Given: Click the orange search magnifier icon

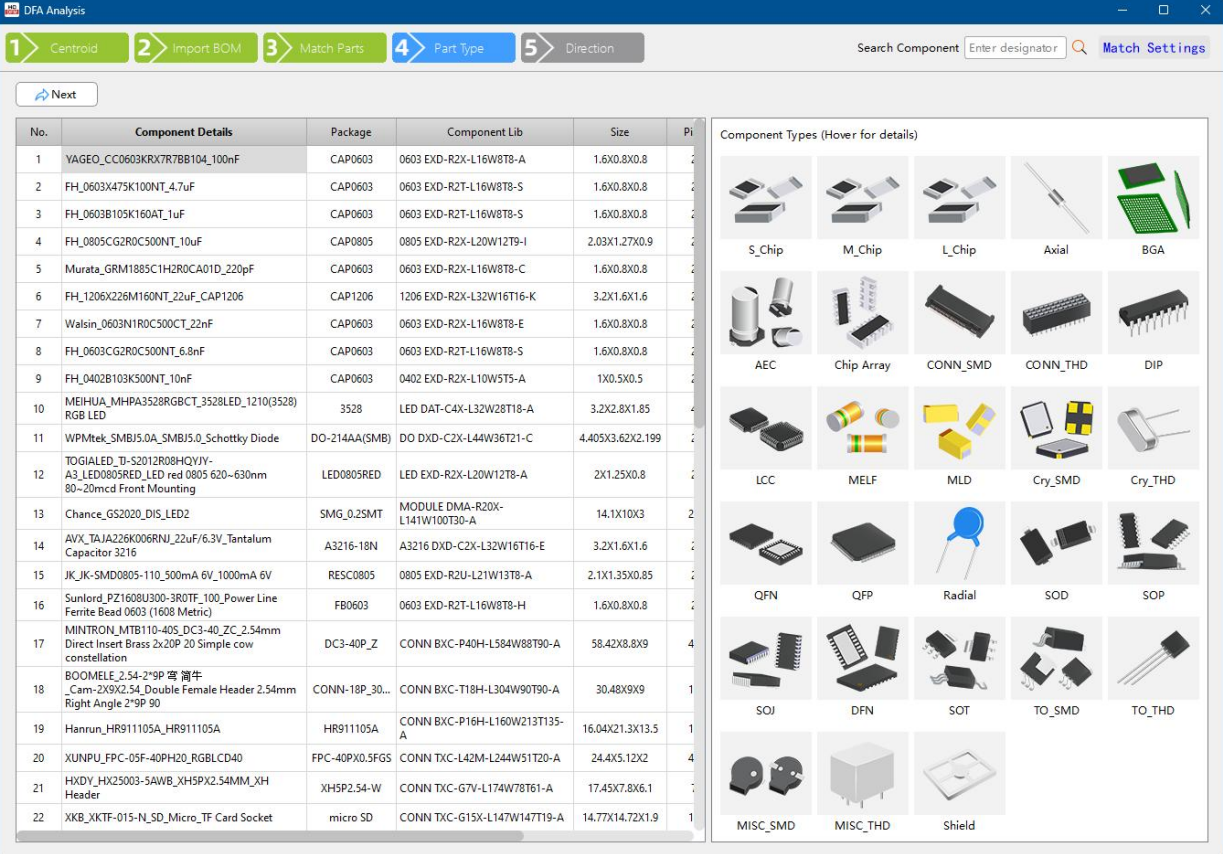Looking at the screenshot, I should point(1079,48).
